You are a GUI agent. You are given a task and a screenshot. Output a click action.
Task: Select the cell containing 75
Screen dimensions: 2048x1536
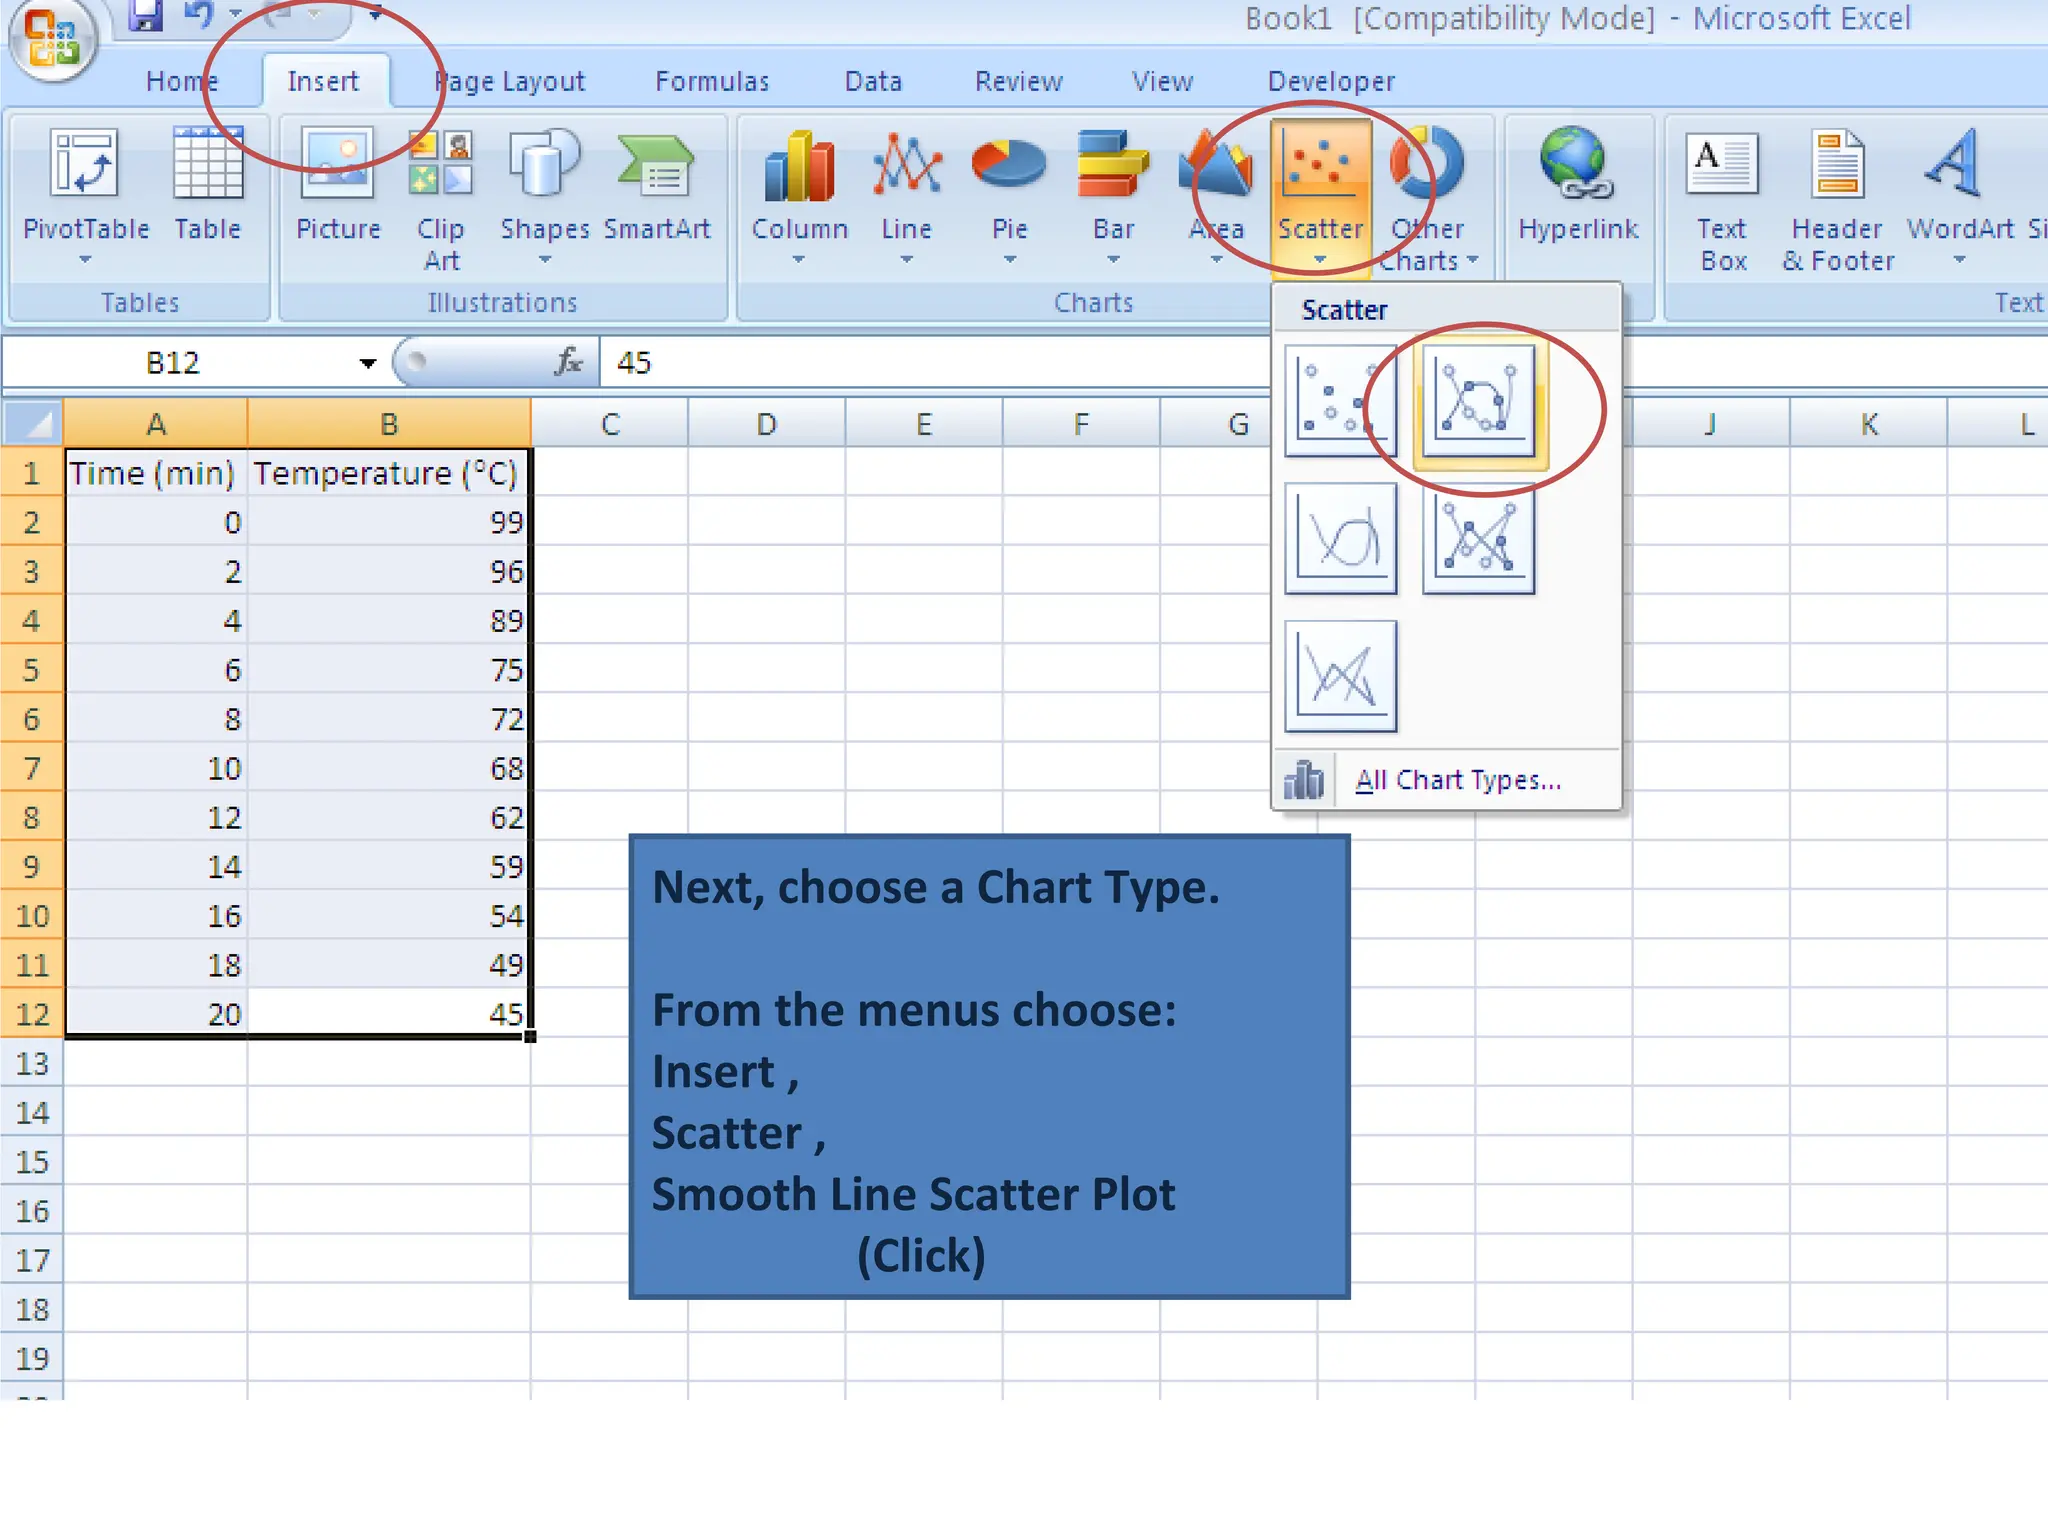(388, 669)
